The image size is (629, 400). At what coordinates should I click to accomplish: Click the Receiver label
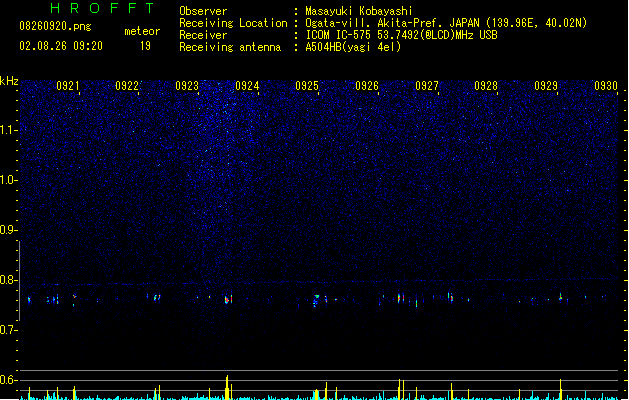pyautogui.click(x=203, y=35)
